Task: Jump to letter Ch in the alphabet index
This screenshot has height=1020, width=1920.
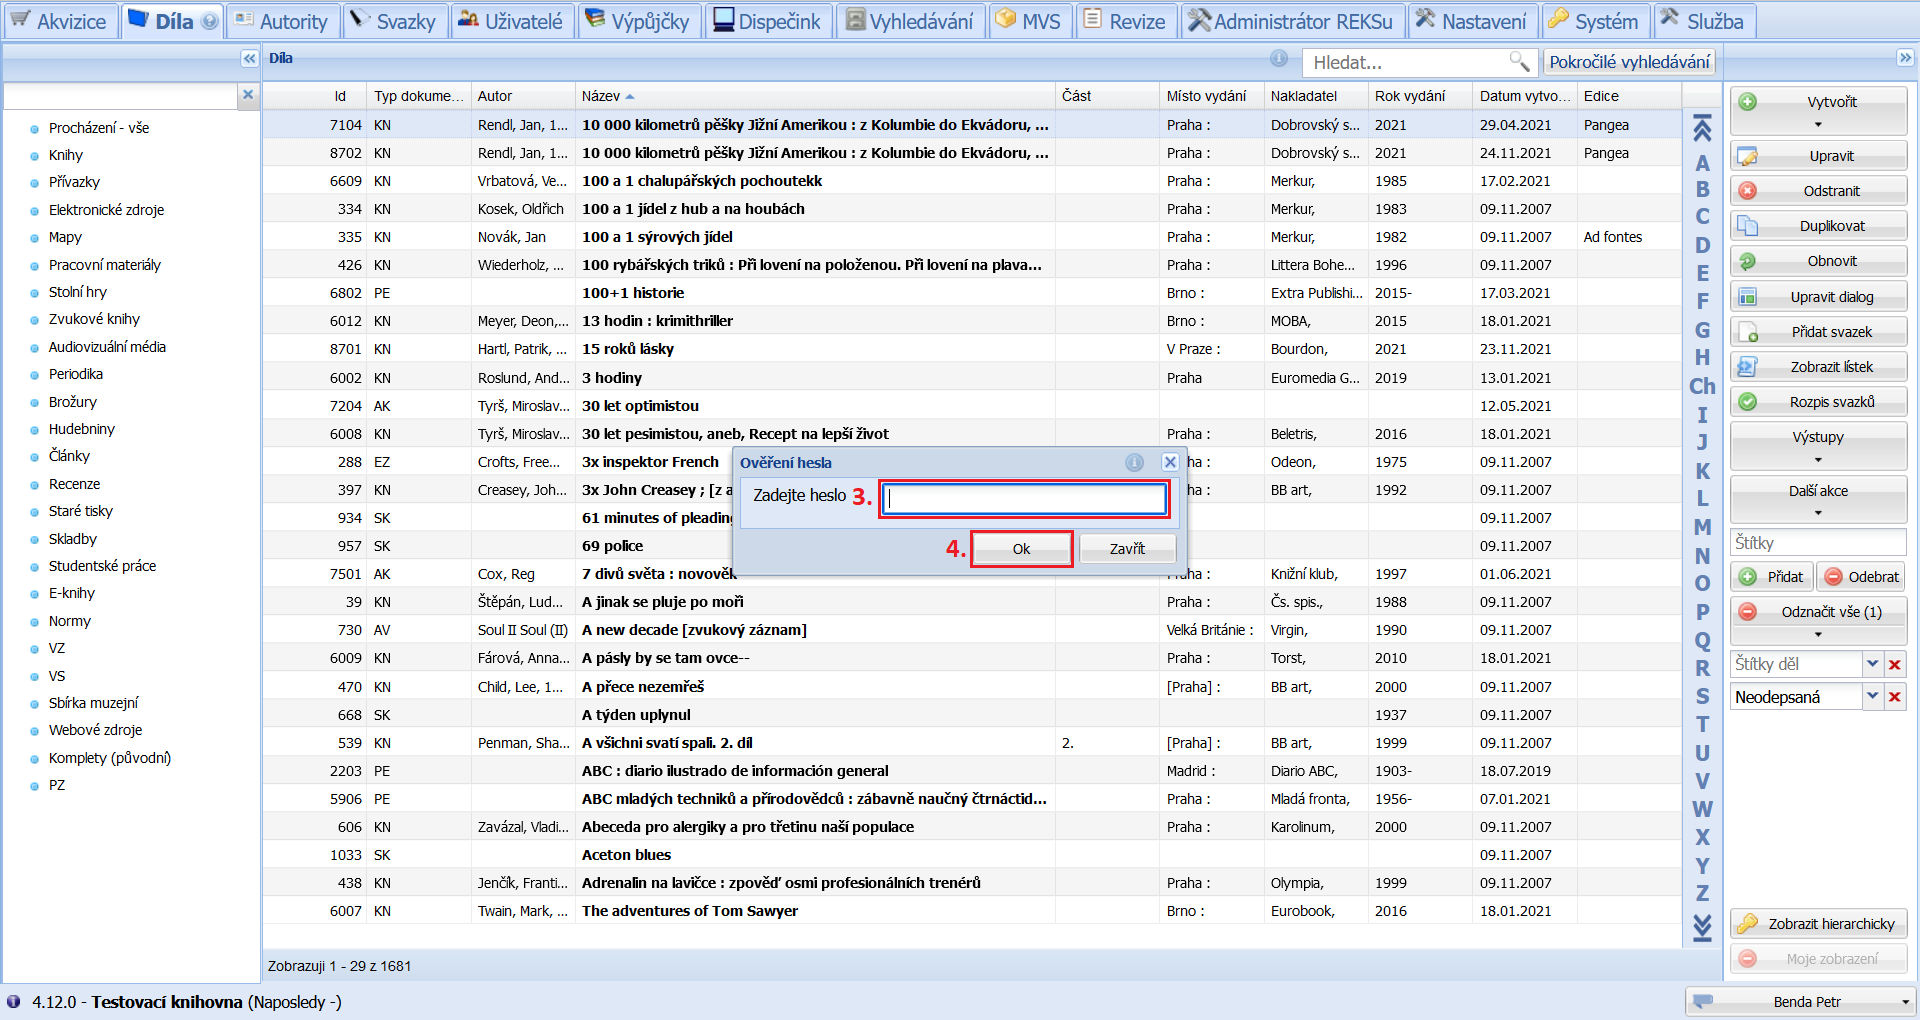Action: pos(1702,386)
